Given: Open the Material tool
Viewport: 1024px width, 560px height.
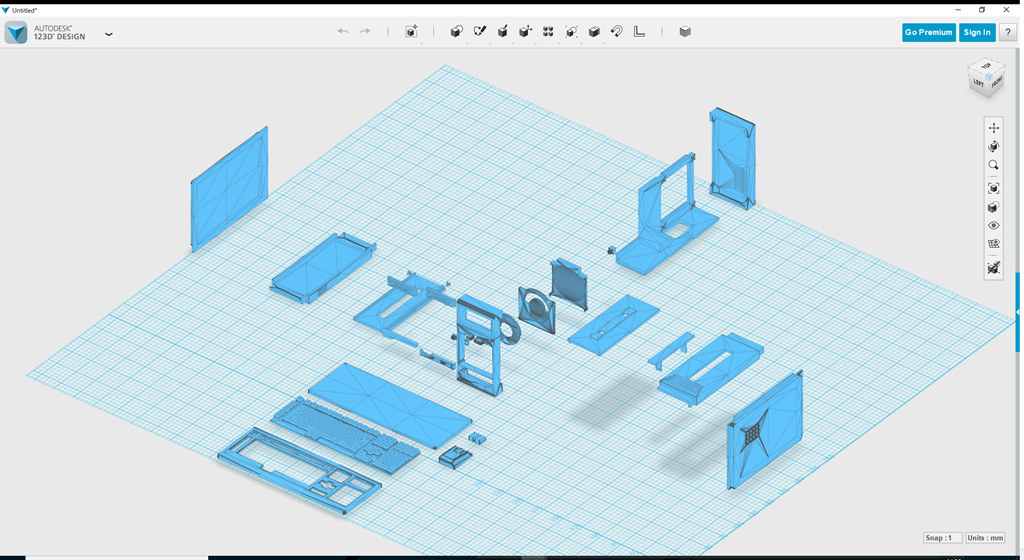Looking at the screenshot, I should coord(685,32).
